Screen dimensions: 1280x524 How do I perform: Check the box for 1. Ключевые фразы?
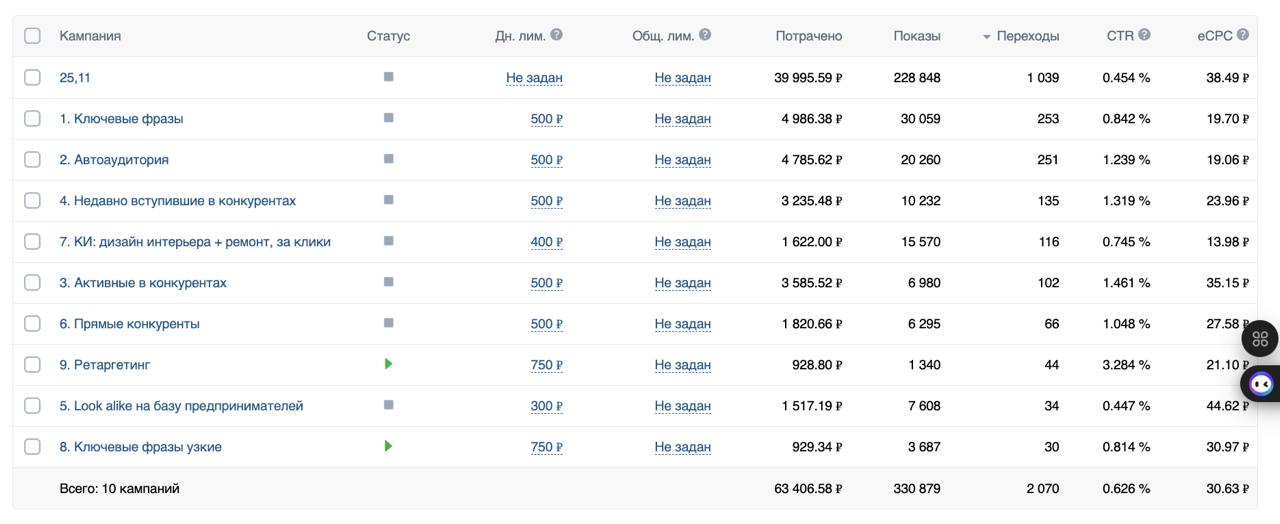pos(32,118)
